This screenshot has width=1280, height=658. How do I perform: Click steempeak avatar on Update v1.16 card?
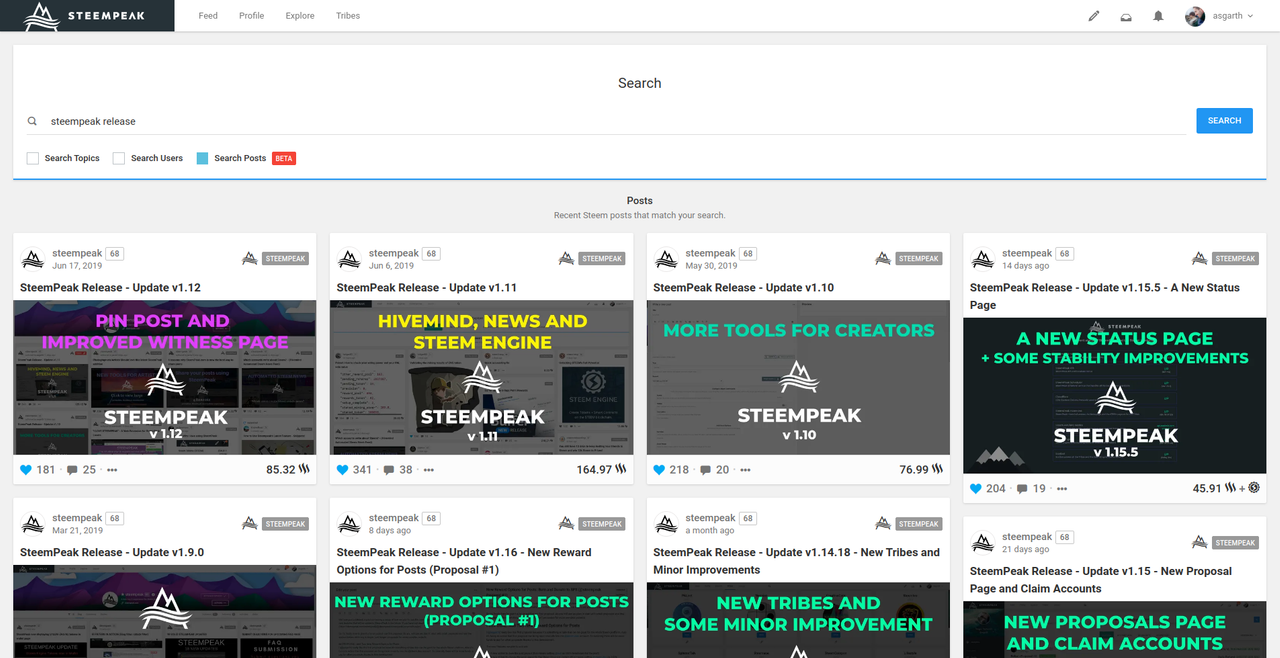click(x=349, y=524)
